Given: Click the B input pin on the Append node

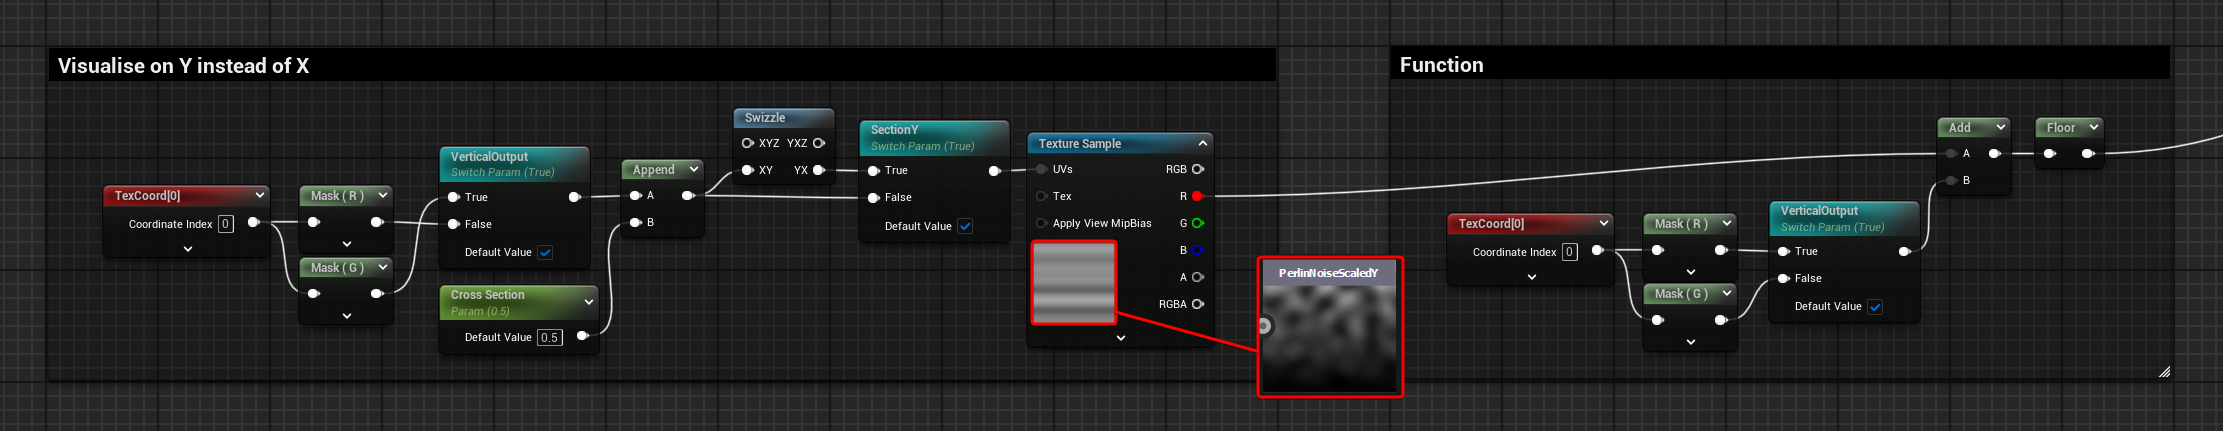Looking at the screenshot, I should pyautogui.click(x=635, y=222).
